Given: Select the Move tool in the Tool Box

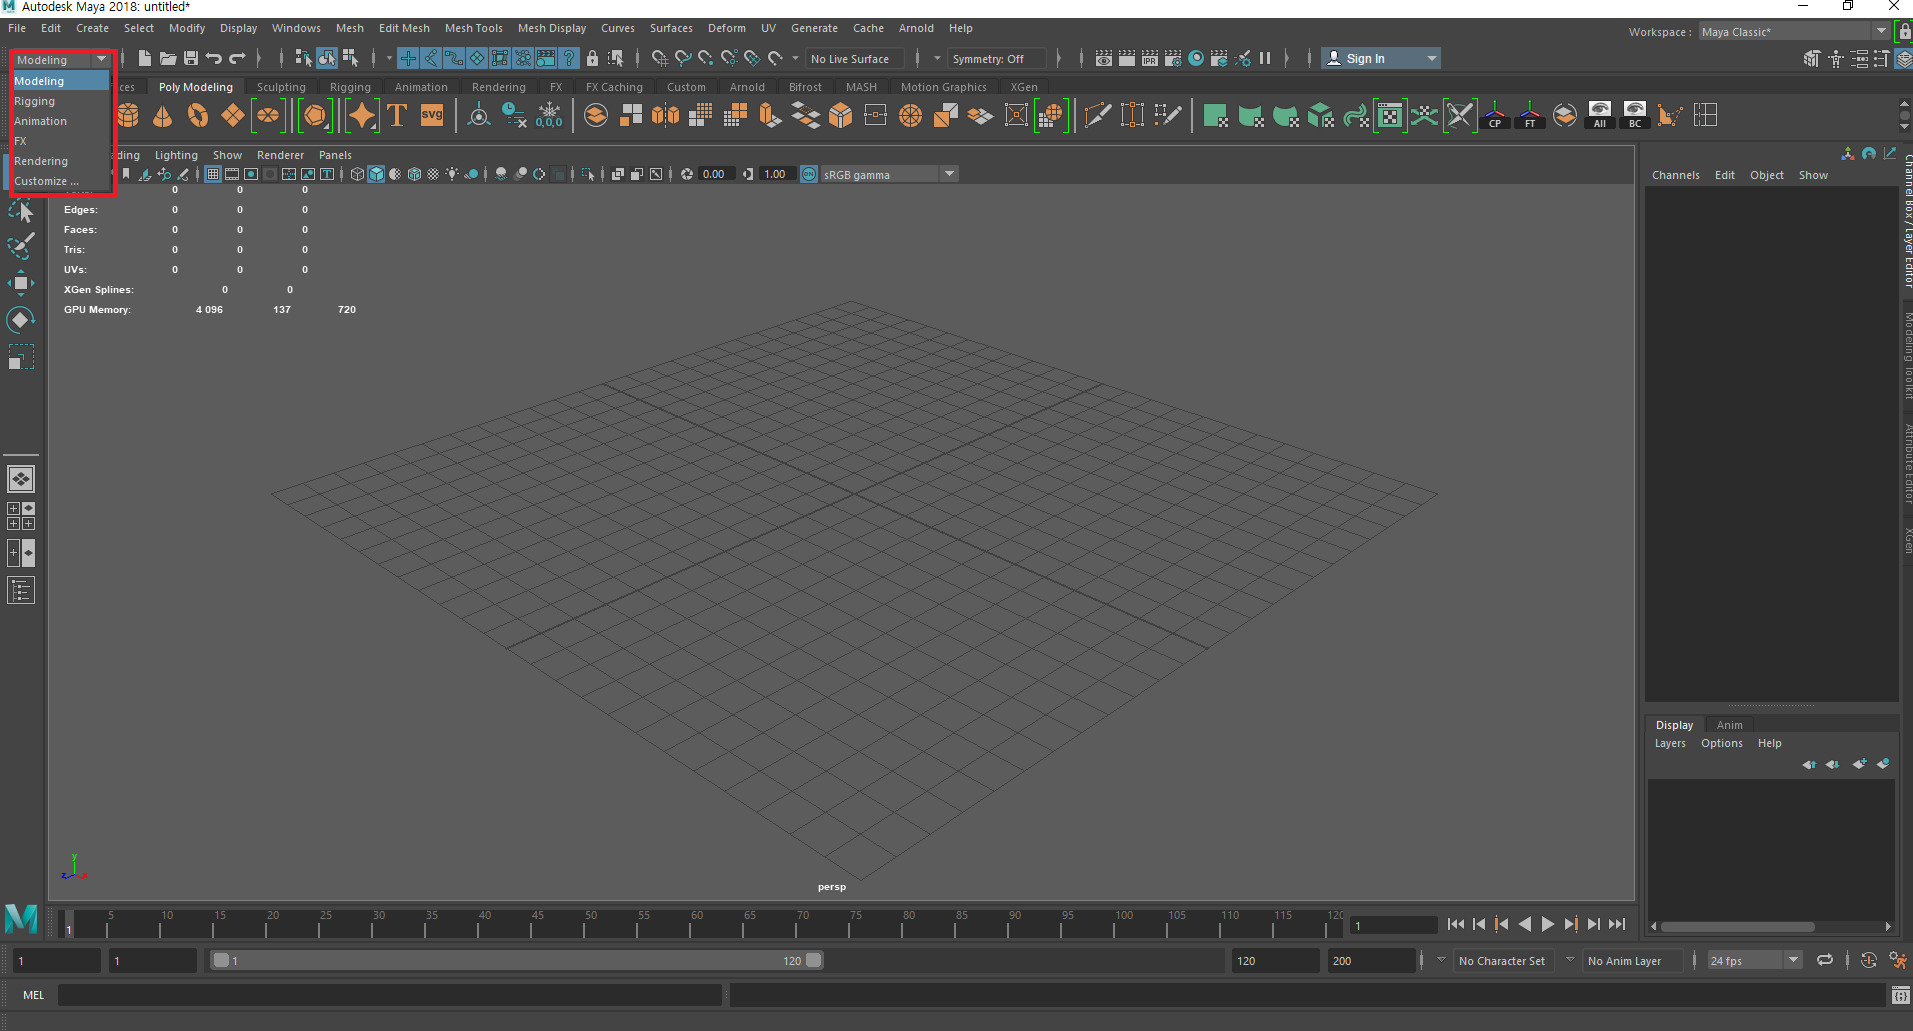Looking at the screenshot, I should tap(20, 283).
